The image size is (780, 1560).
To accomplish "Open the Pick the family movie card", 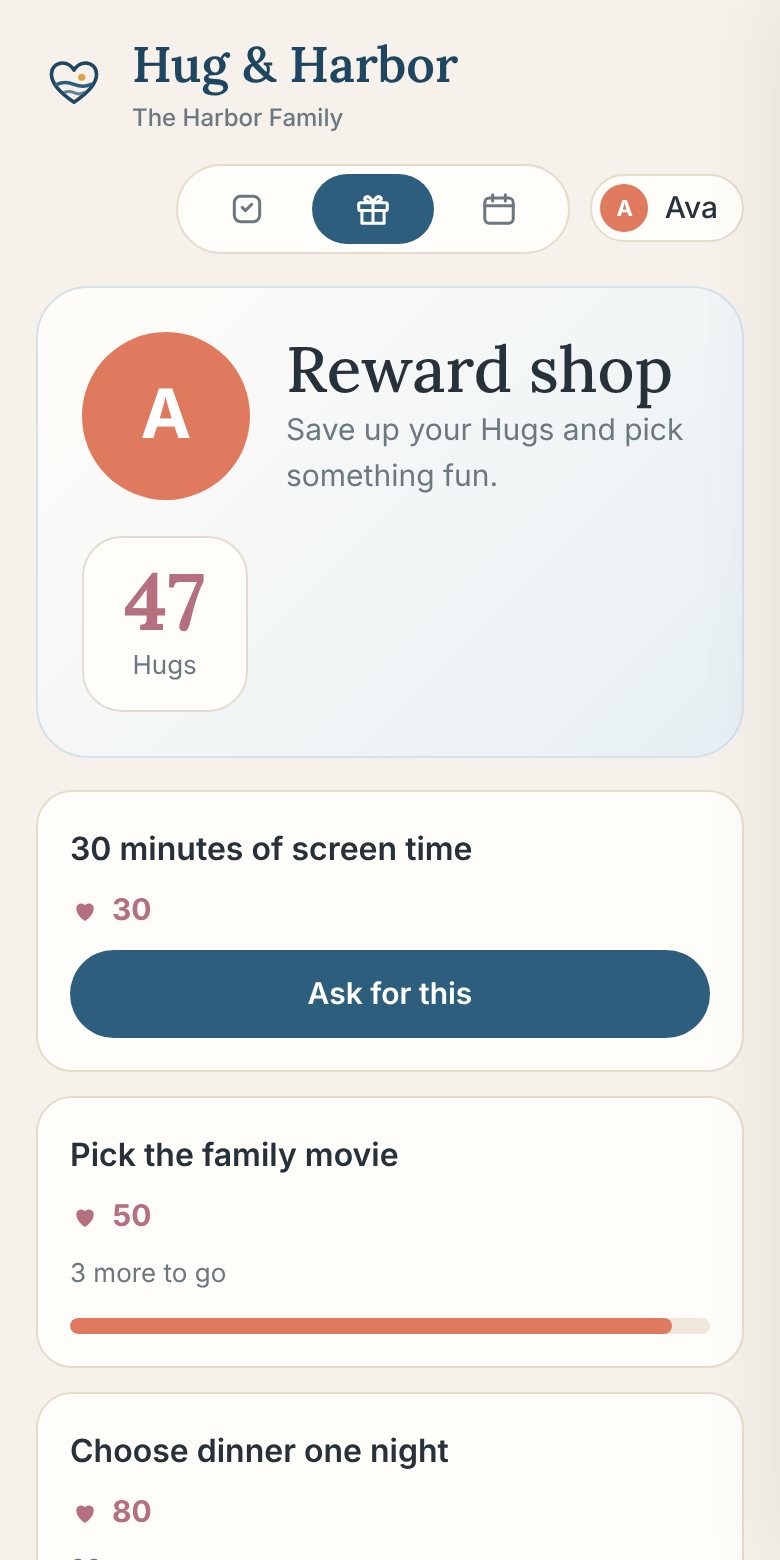I will 390,1232.
